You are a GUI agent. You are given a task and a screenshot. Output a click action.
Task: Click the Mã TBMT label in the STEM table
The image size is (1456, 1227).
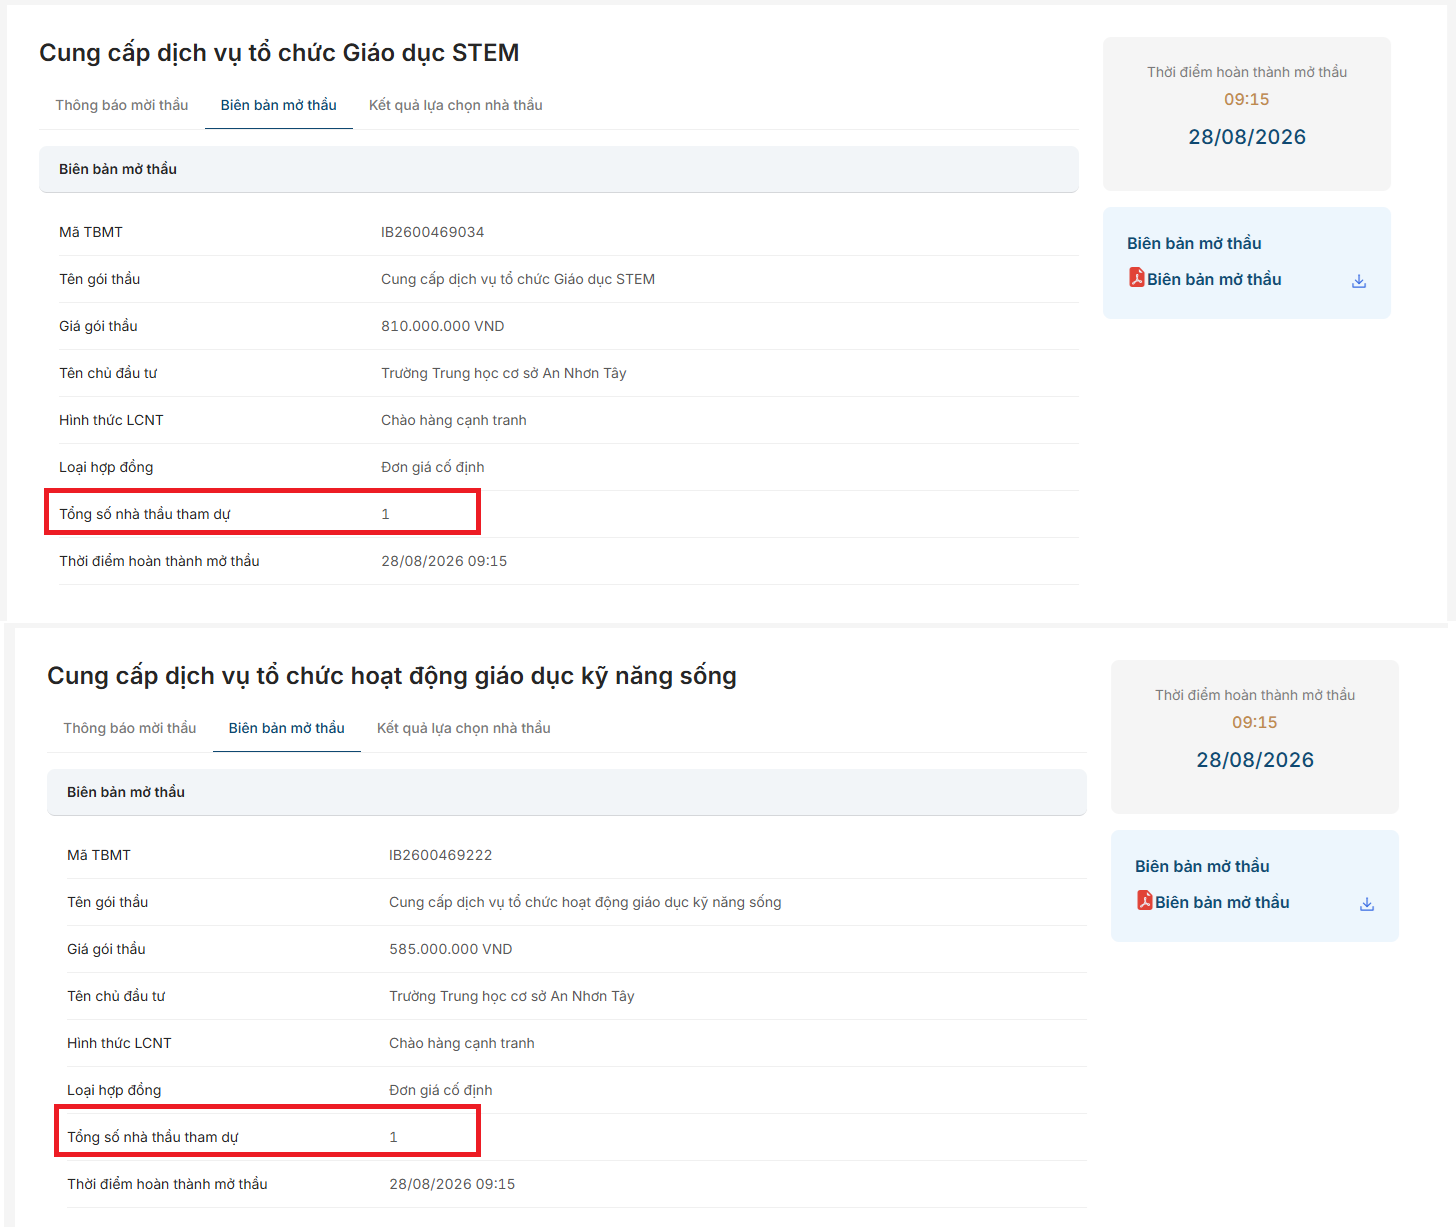[x=91, y=232]
